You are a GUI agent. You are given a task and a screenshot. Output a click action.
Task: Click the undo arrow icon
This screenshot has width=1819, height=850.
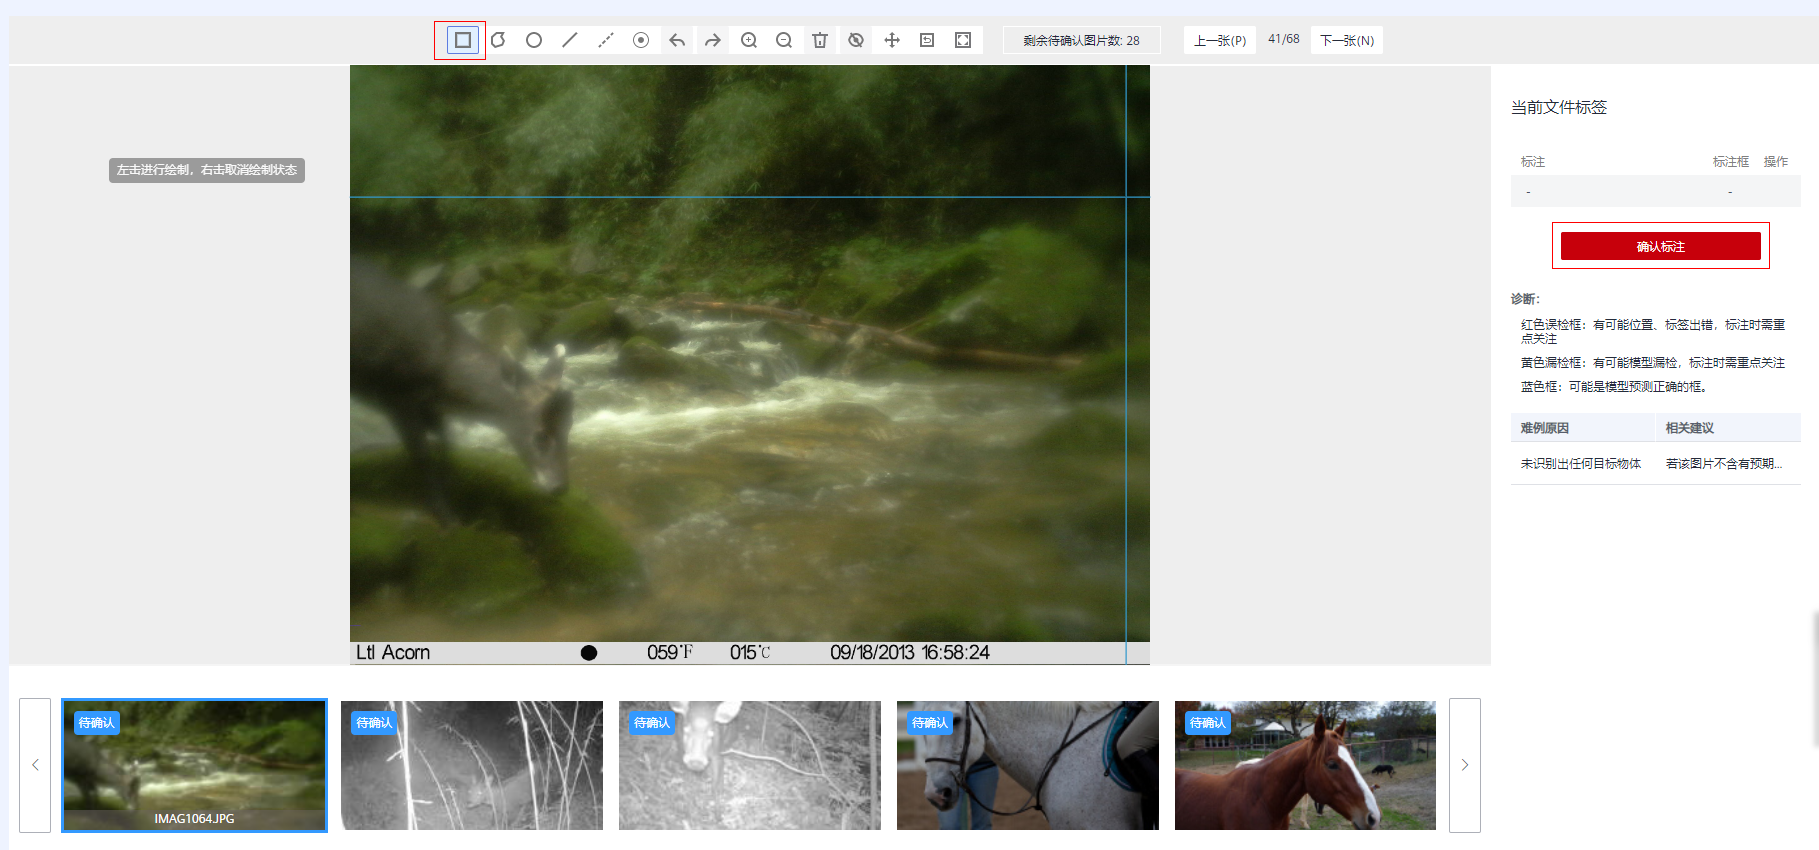tap(677, 40)
